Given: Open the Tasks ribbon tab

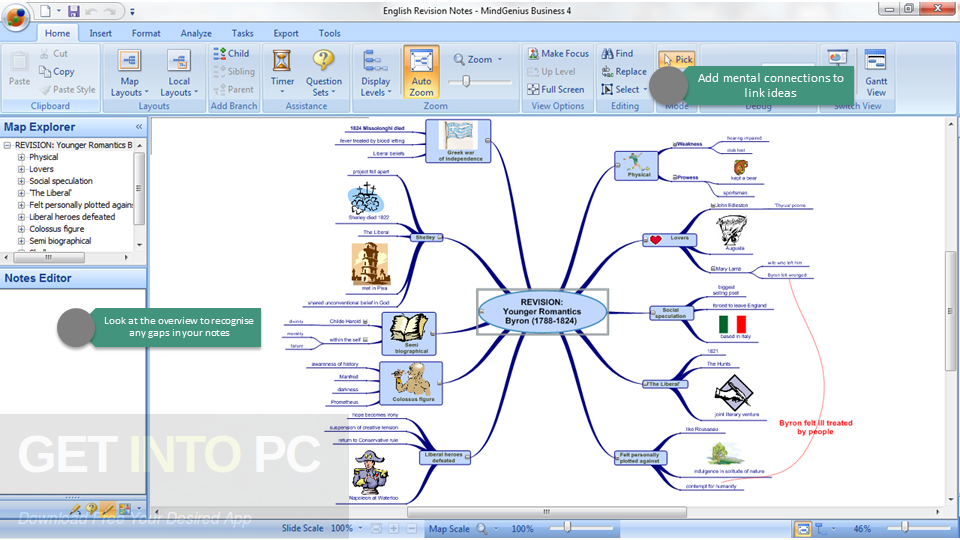Looking at the screenshot, I should tap(242, 33).
